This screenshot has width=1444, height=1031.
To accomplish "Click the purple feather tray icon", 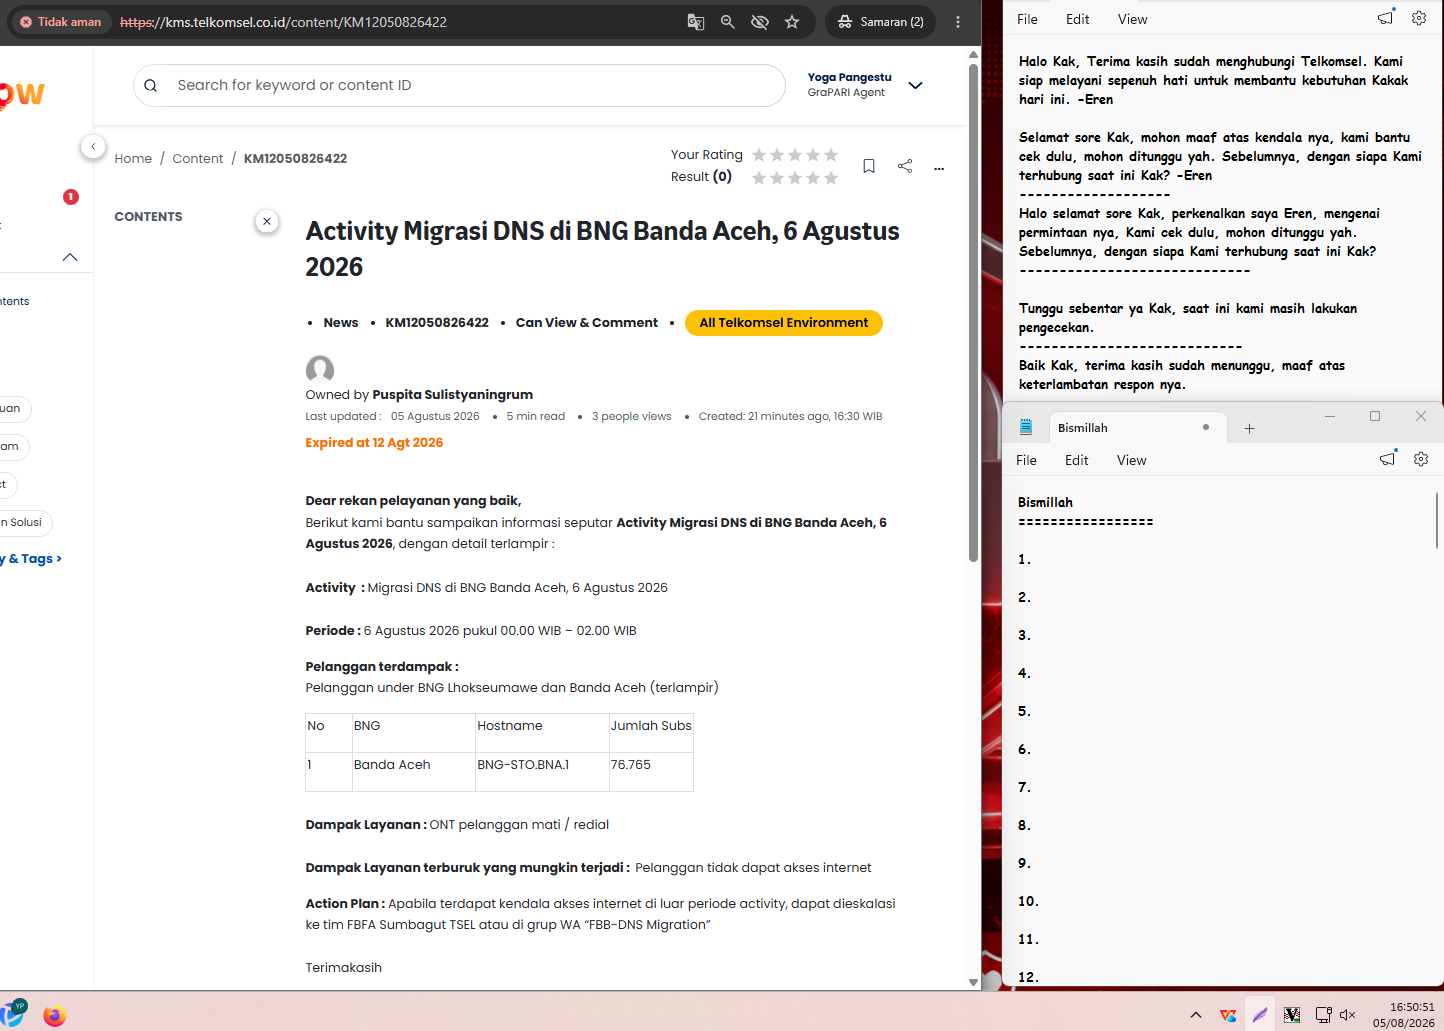I will [x=1260, y=1015].
